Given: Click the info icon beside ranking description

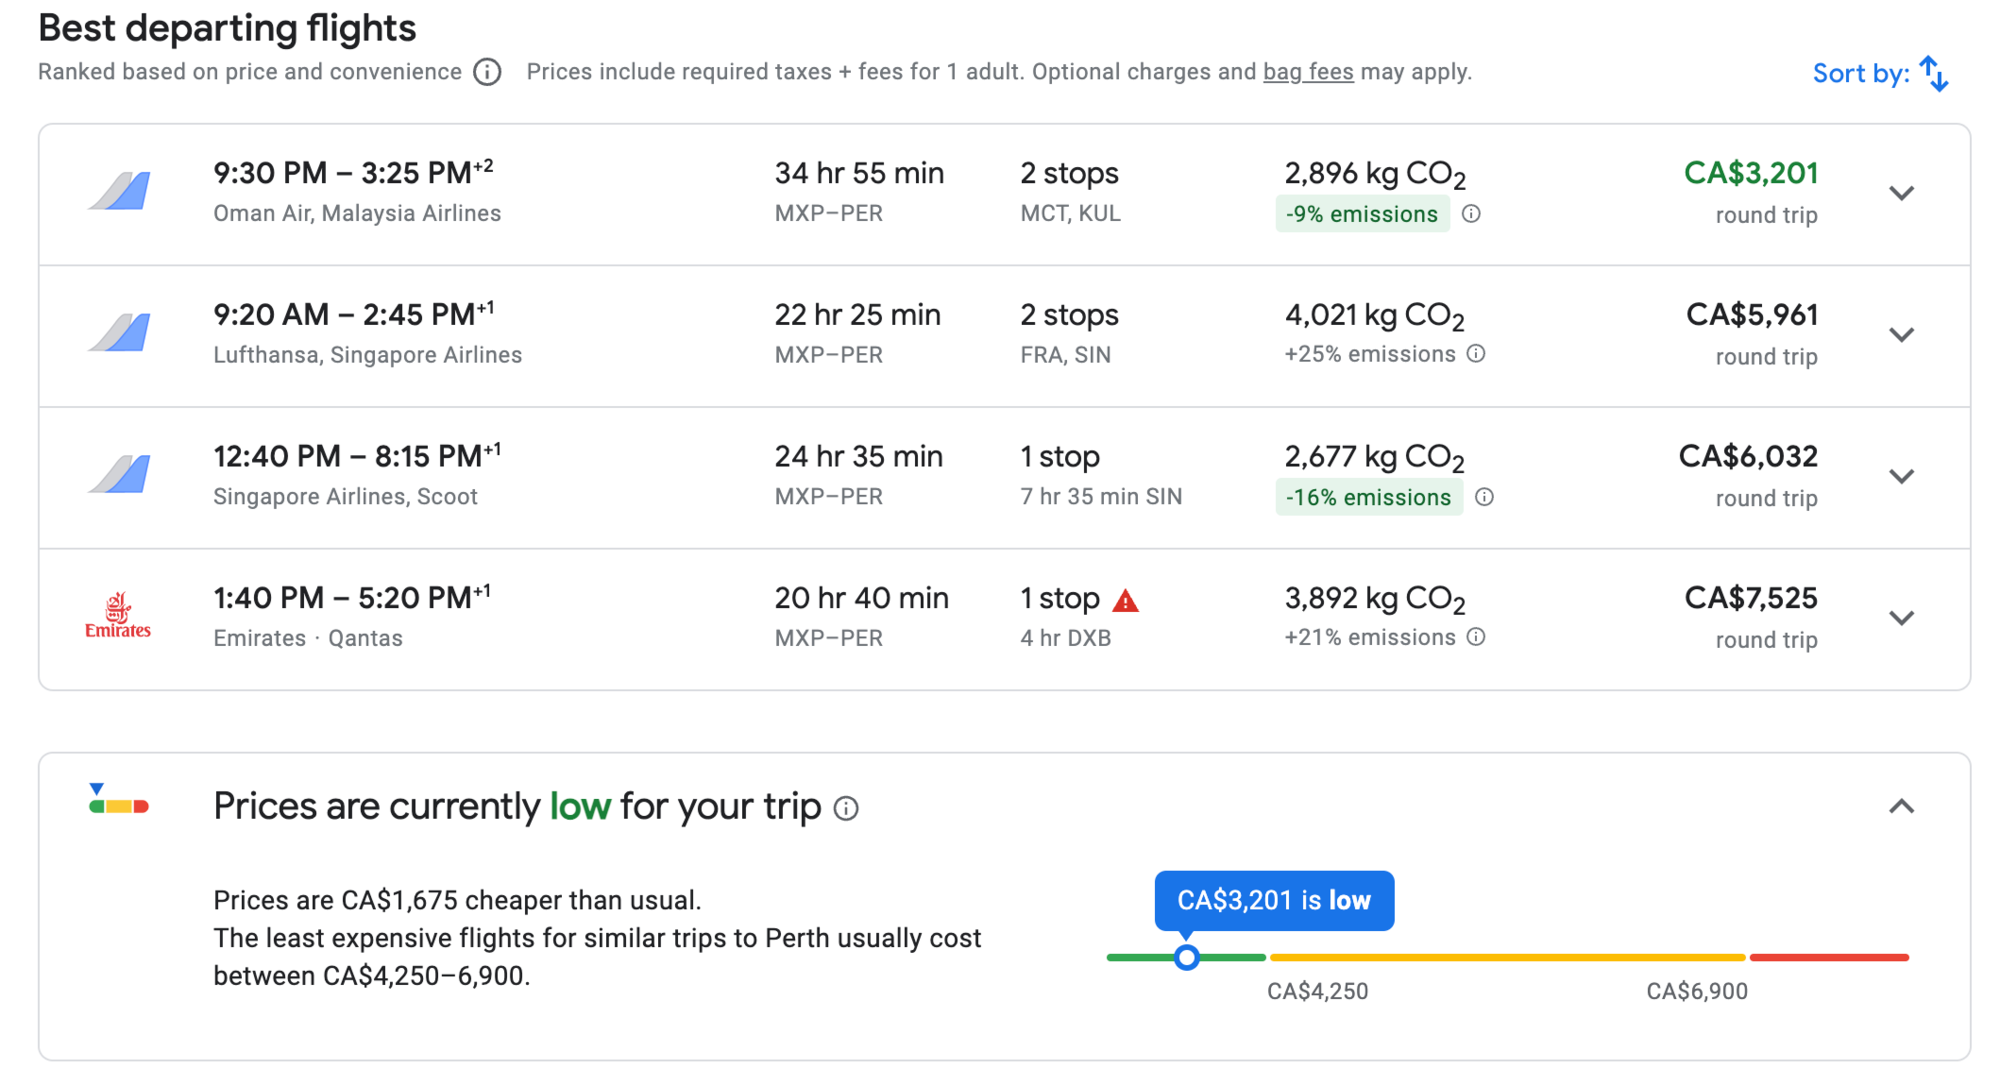Looking at the screenshot, I should coord(487,72).
